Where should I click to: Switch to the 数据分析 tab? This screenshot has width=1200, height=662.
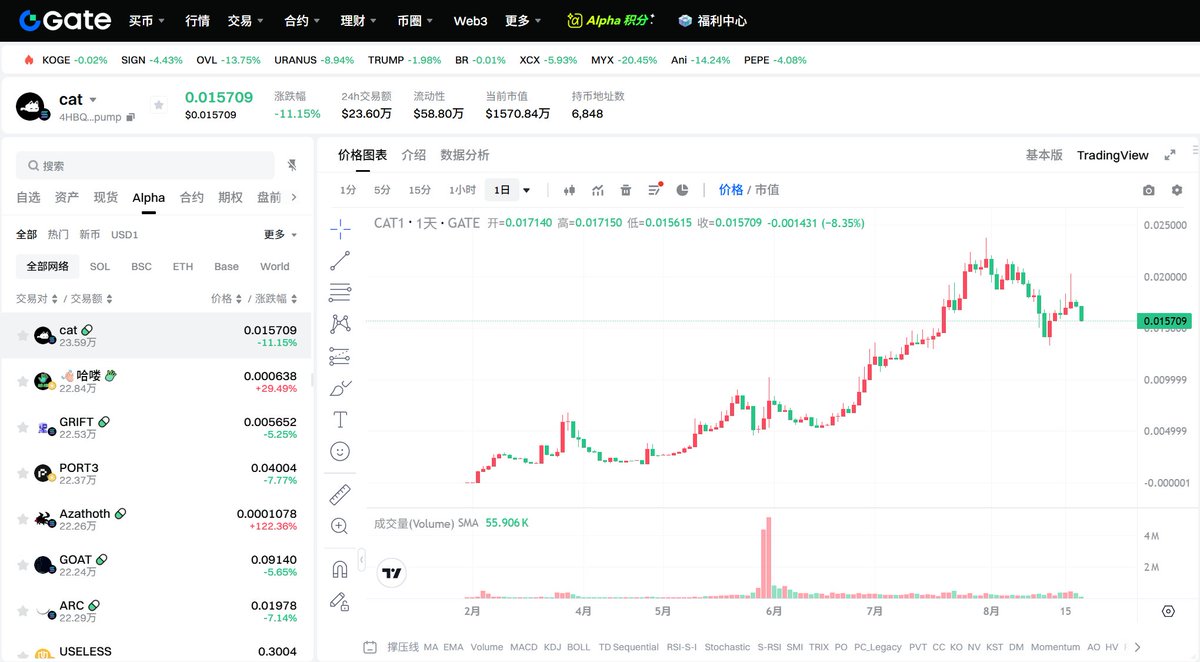[x=465, y=155]
